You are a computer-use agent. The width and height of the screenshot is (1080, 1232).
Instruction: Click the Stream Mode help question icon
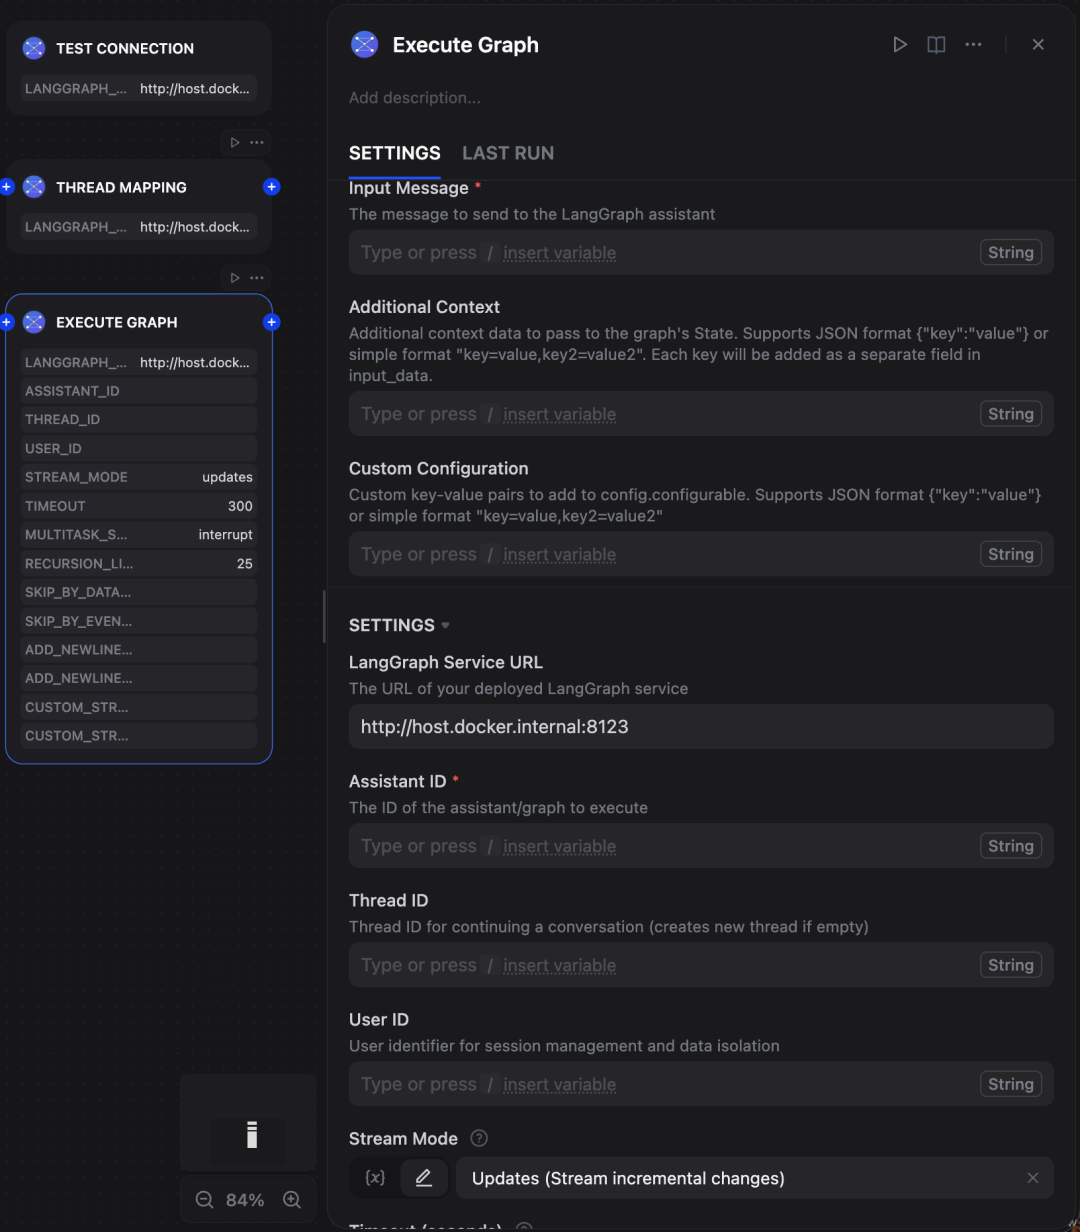point(479,1138)
